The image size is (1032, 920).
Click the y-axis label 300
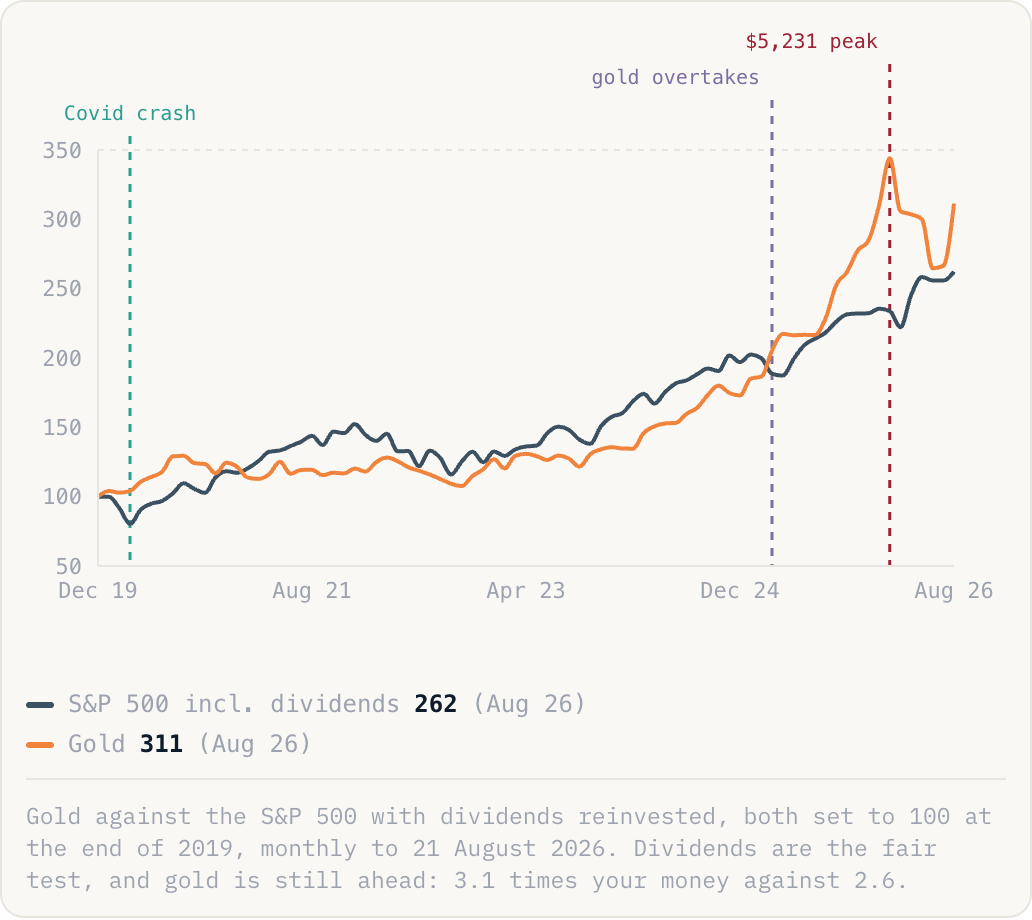click(62, 220)
